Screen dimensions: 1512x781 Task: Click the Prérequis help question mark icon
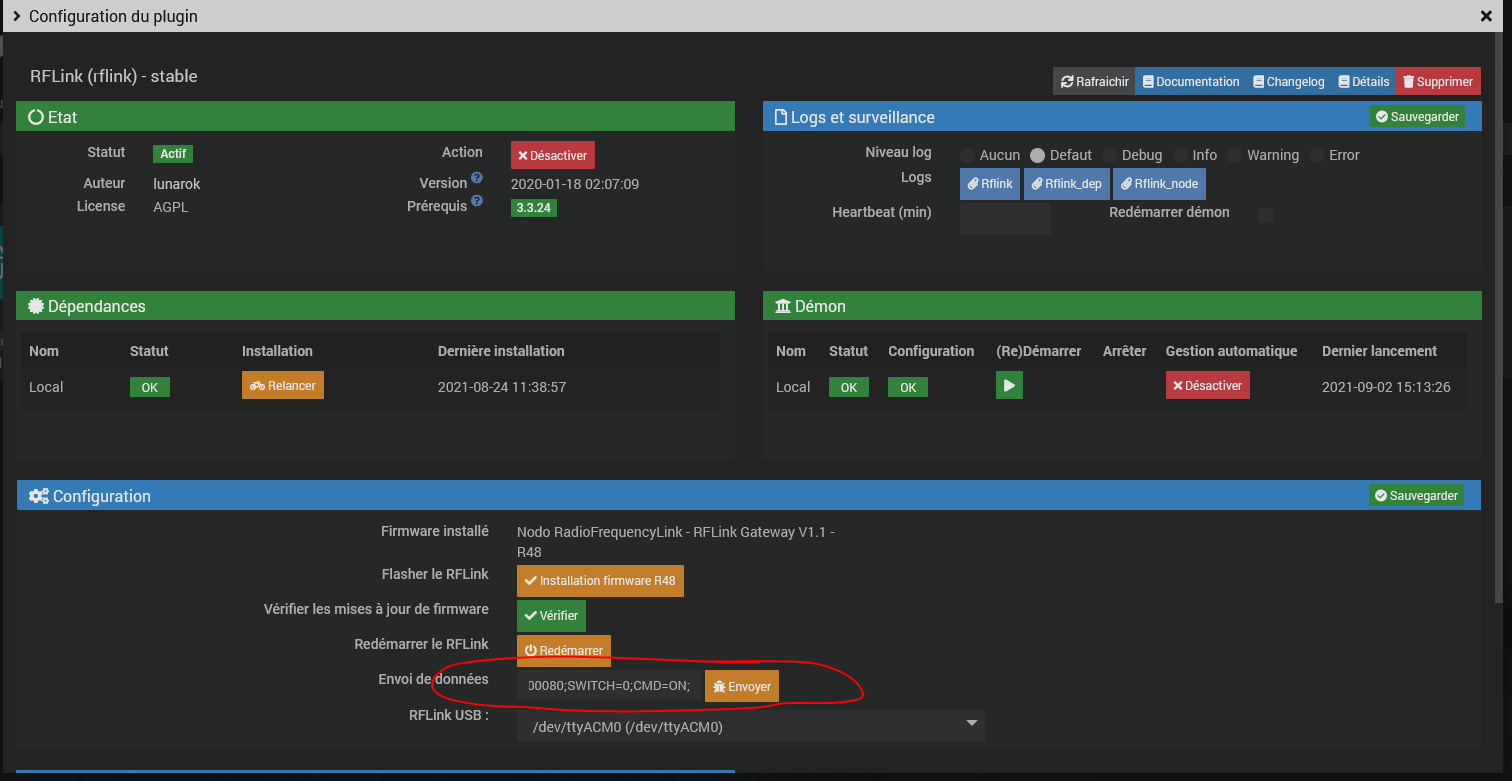pyautogui.click(x=477, y=201)
